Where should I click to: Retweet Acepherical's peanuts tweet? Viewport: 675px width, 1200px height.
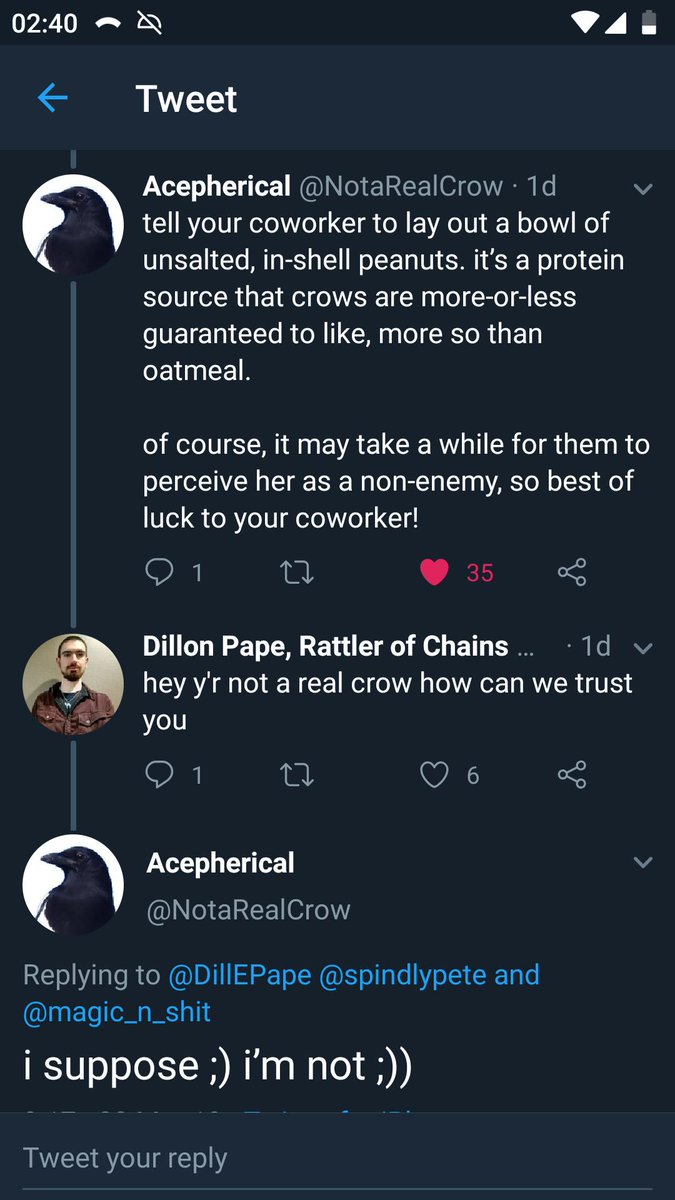(297, 572)
